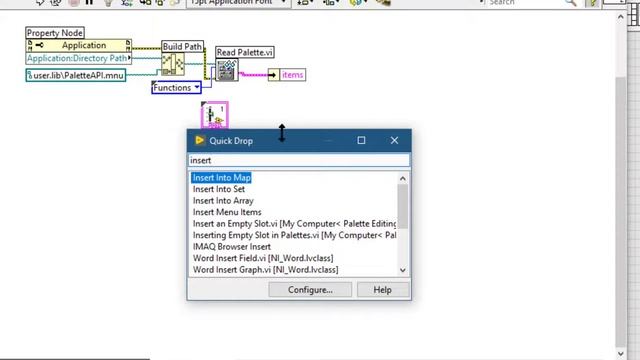Select the Read Palette.vi node icon
This screenshot has height=360, width=640.
pos(227,70)
